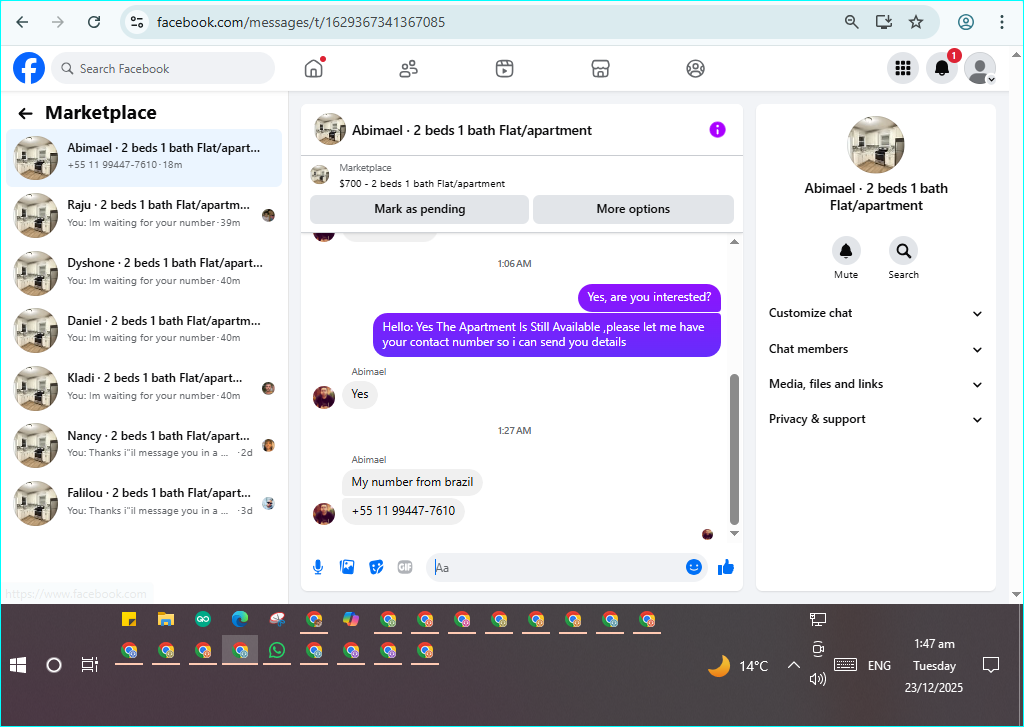The image size is (1024, 727).
Task: Open emoji picker in message box
Action: pos(694,567)
